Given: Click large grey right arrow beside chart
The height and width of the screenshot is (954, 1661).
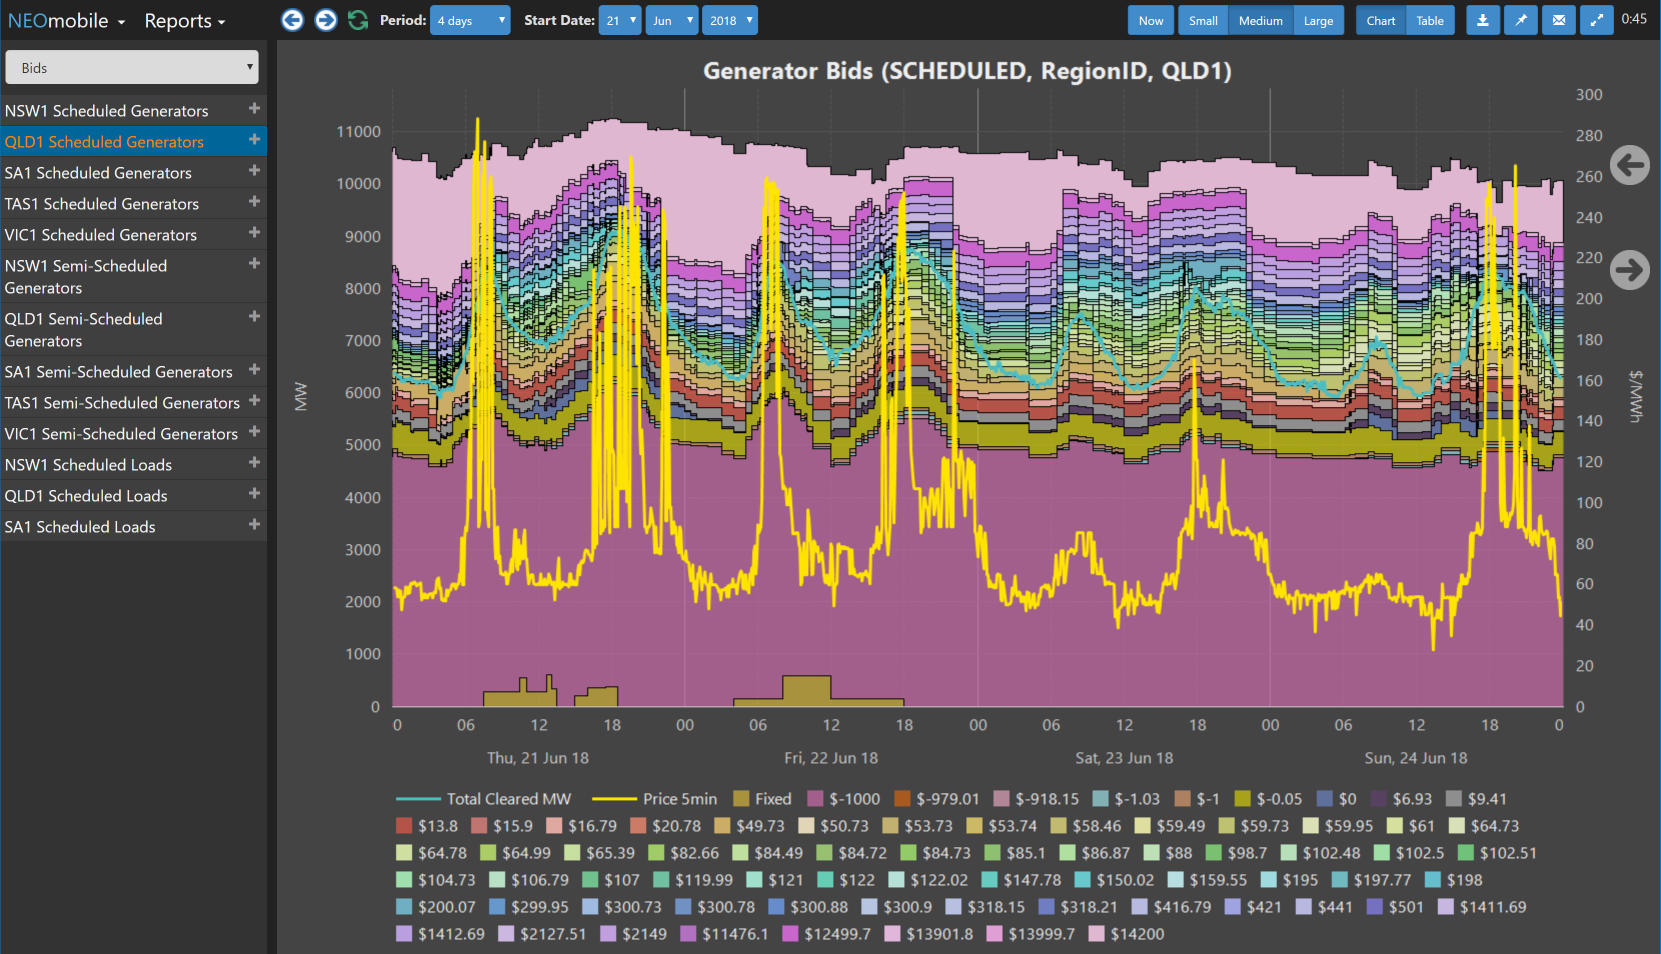Looking at the screenshot, I should pos(1630,269).
